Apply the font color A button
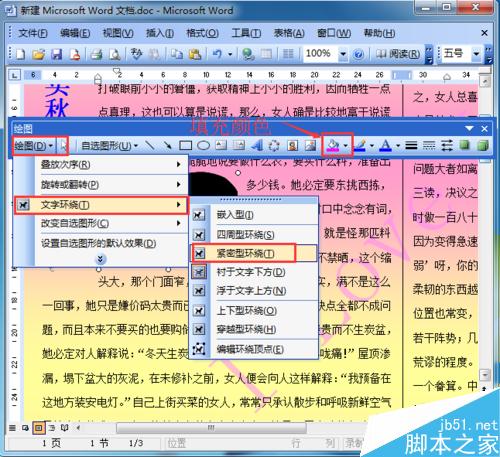This screenshot has width=500, height=457. click(386, 145)
